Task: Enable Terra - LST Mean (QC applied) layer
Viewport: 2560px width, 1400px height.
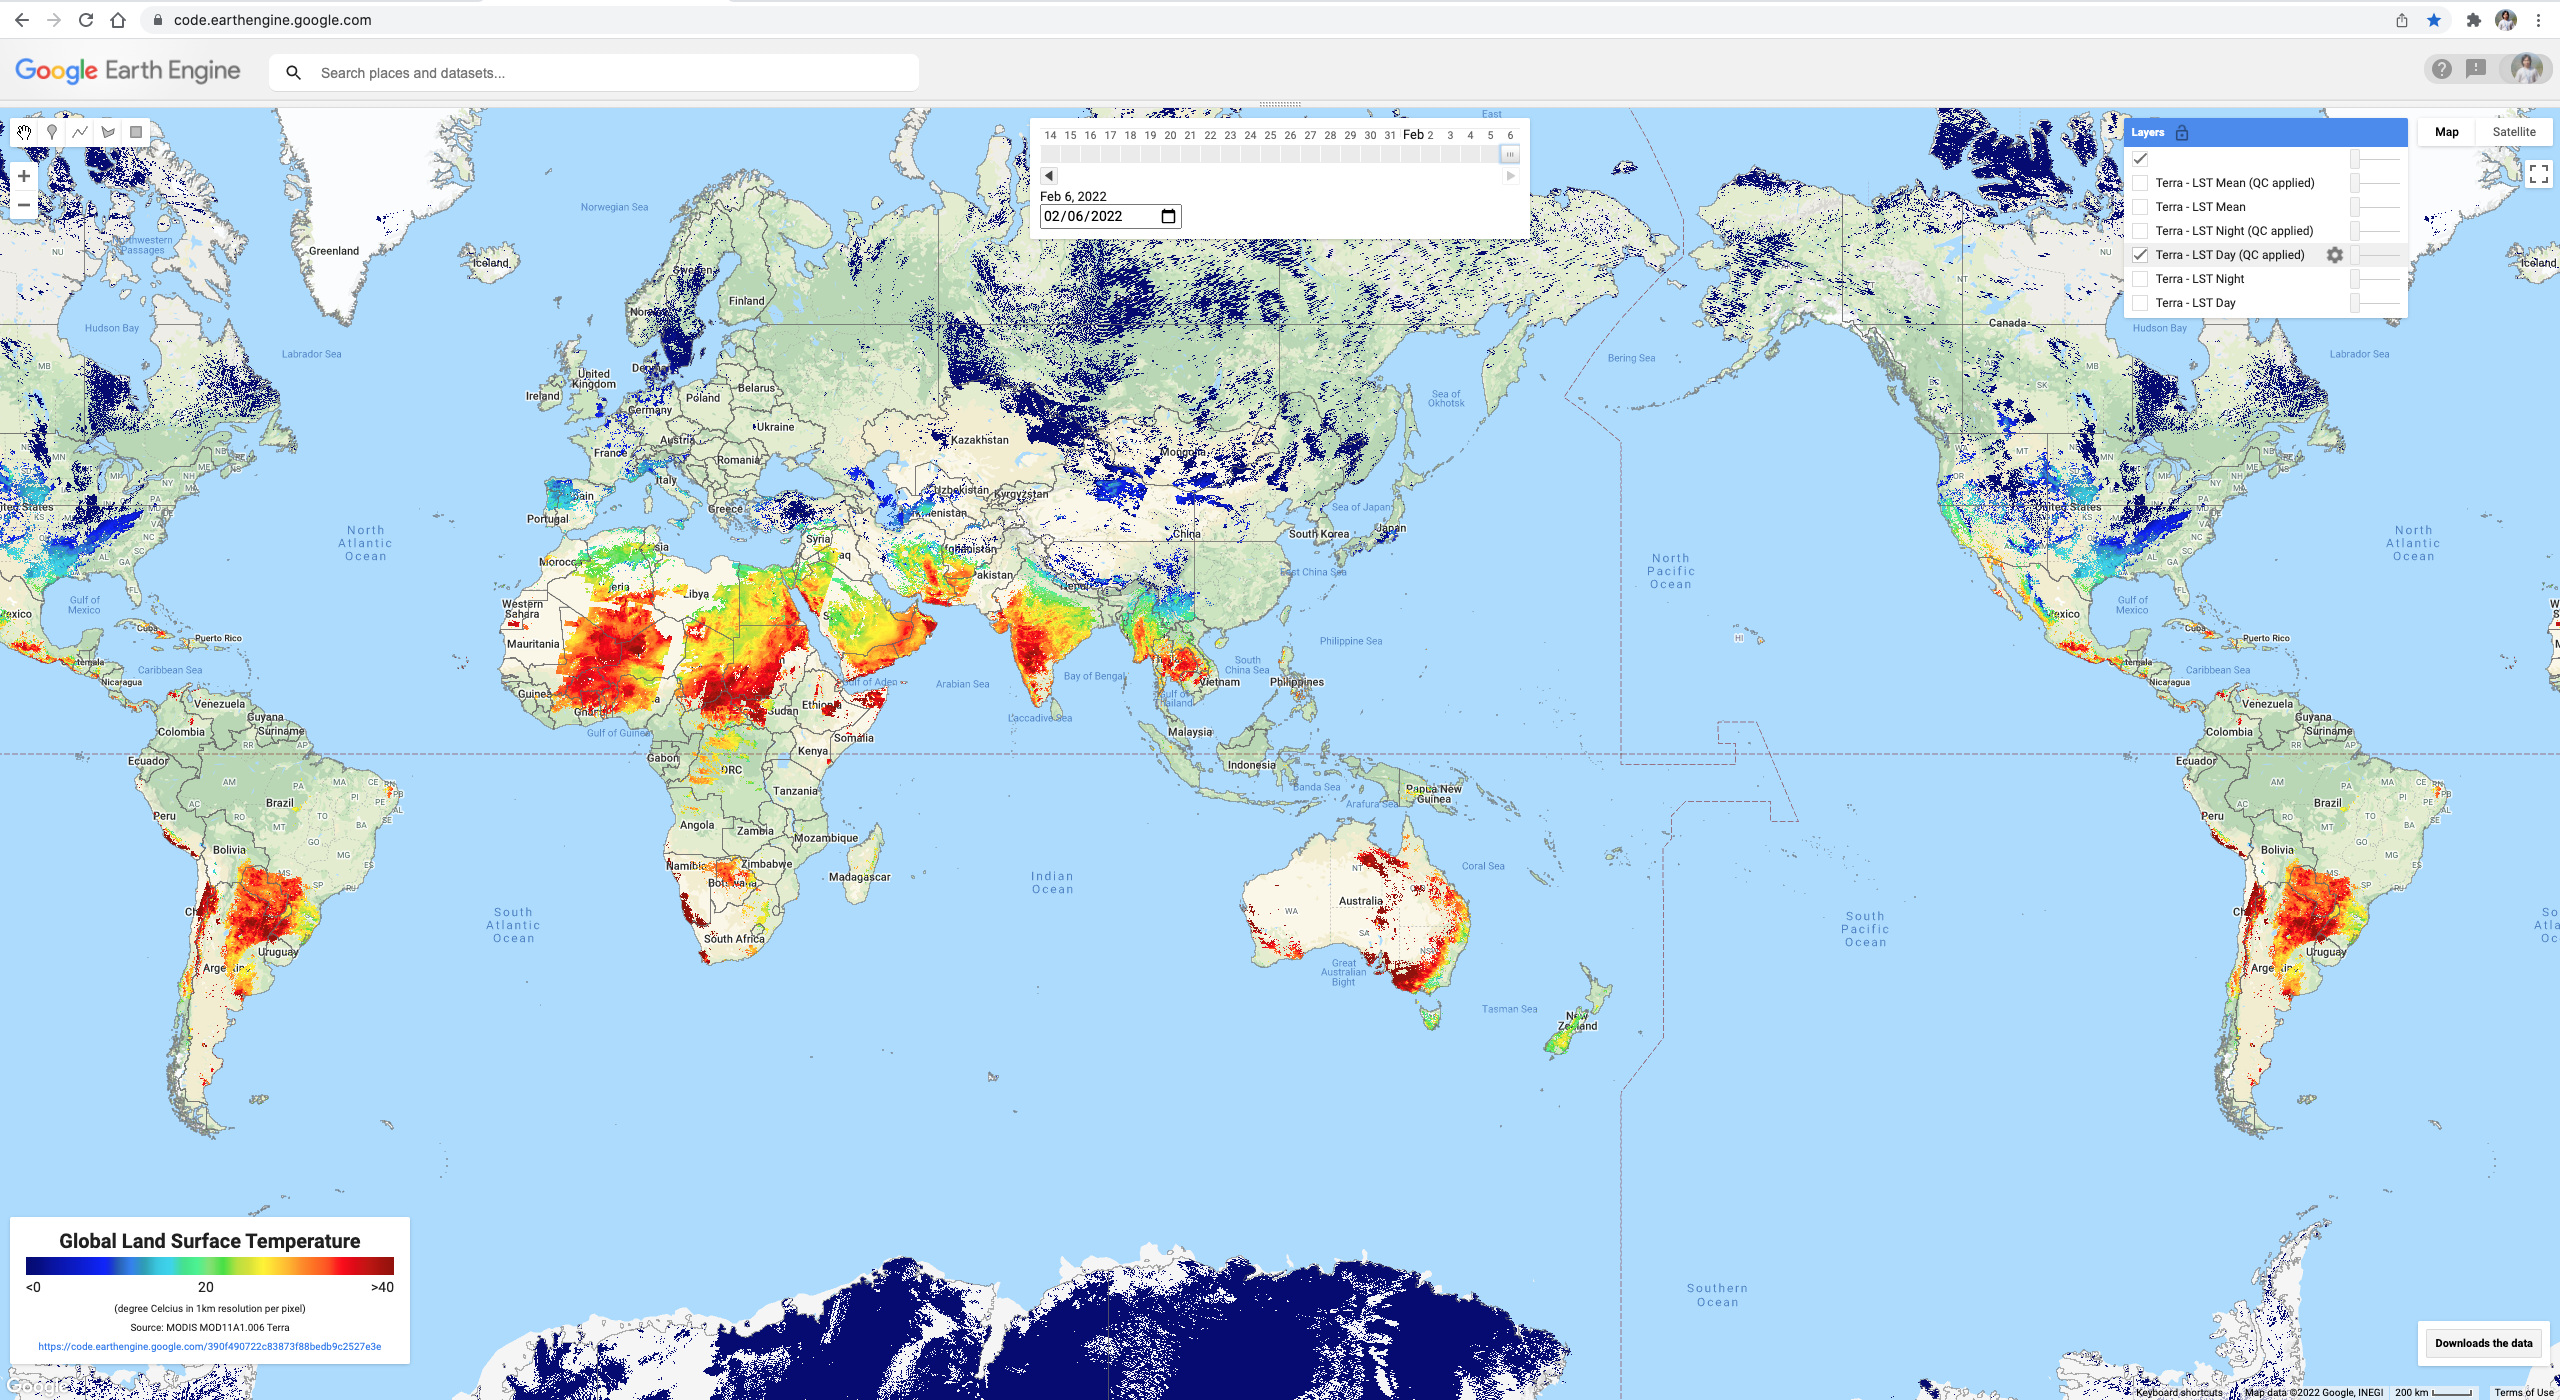Action: click(x=2140, y=183)
